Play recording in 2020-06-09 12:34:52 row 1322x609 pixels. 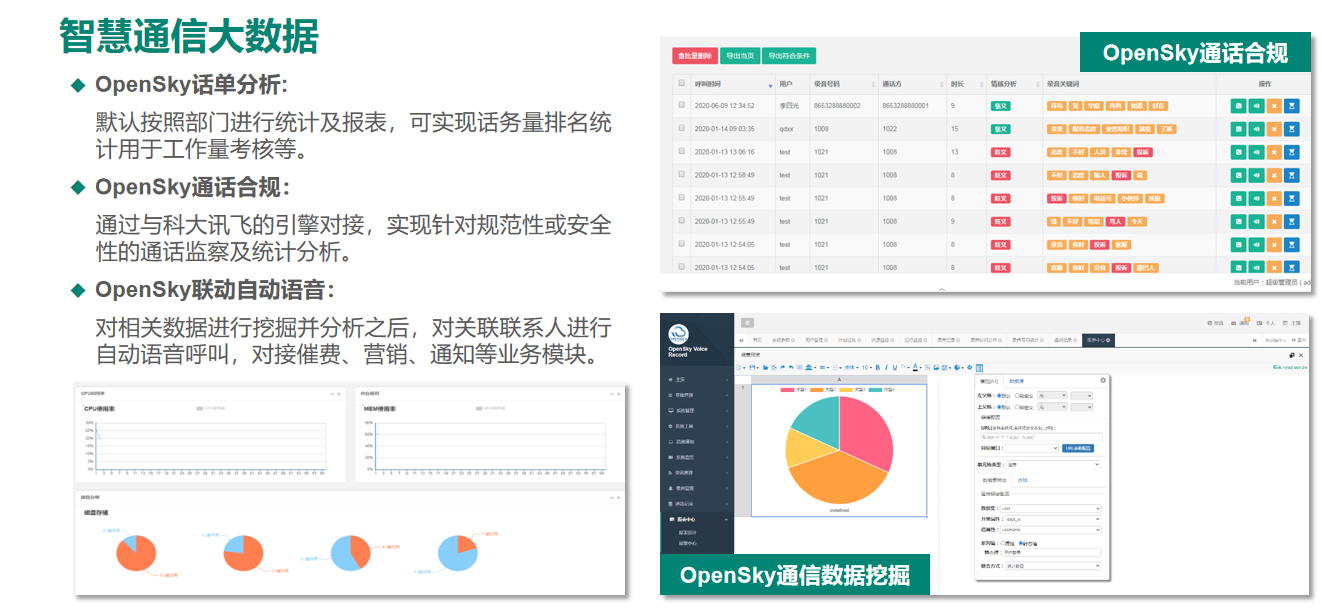click(1256, 106)
